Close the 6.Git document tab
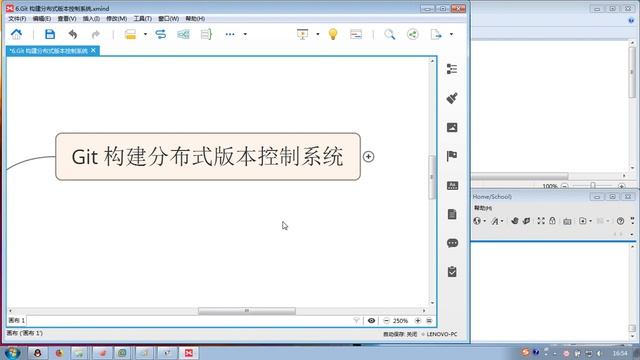 pos(93,50)
